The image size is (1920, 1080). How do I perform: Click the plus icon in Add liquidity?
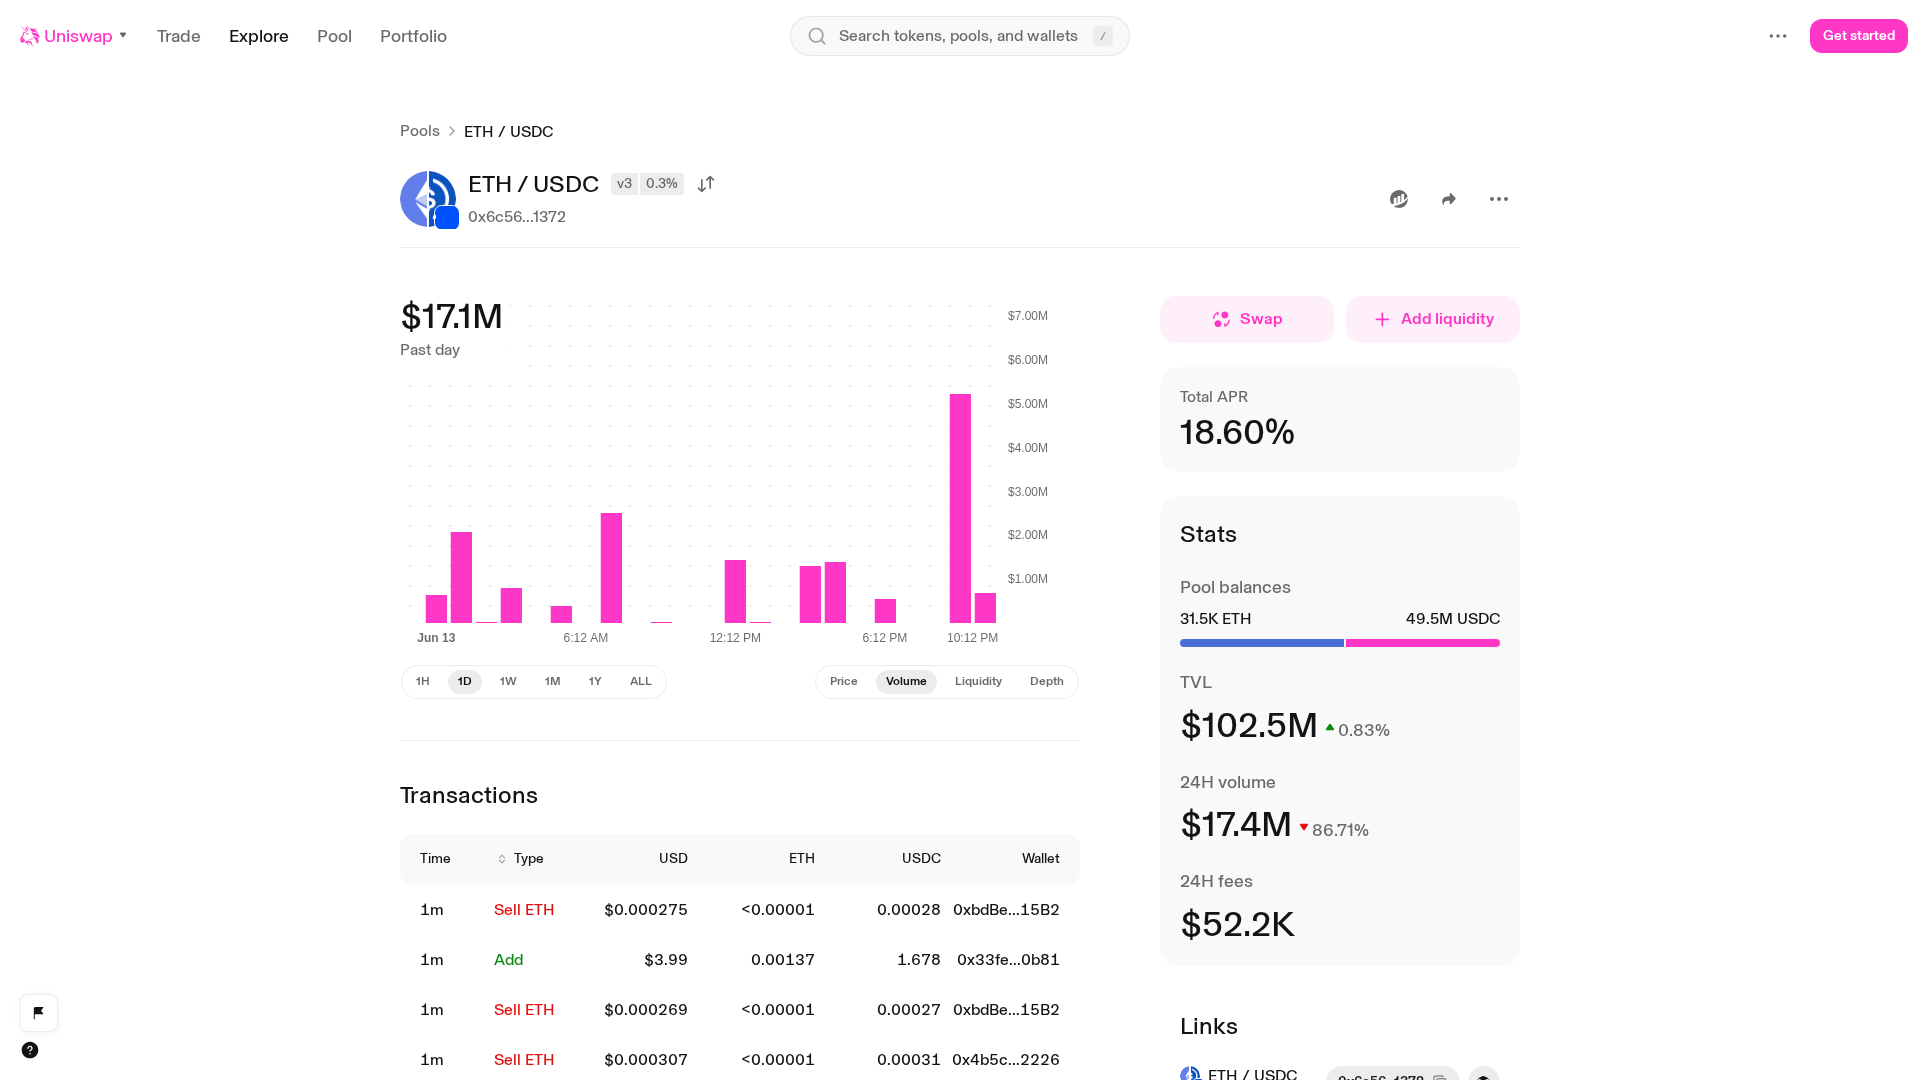(1382, 319)
